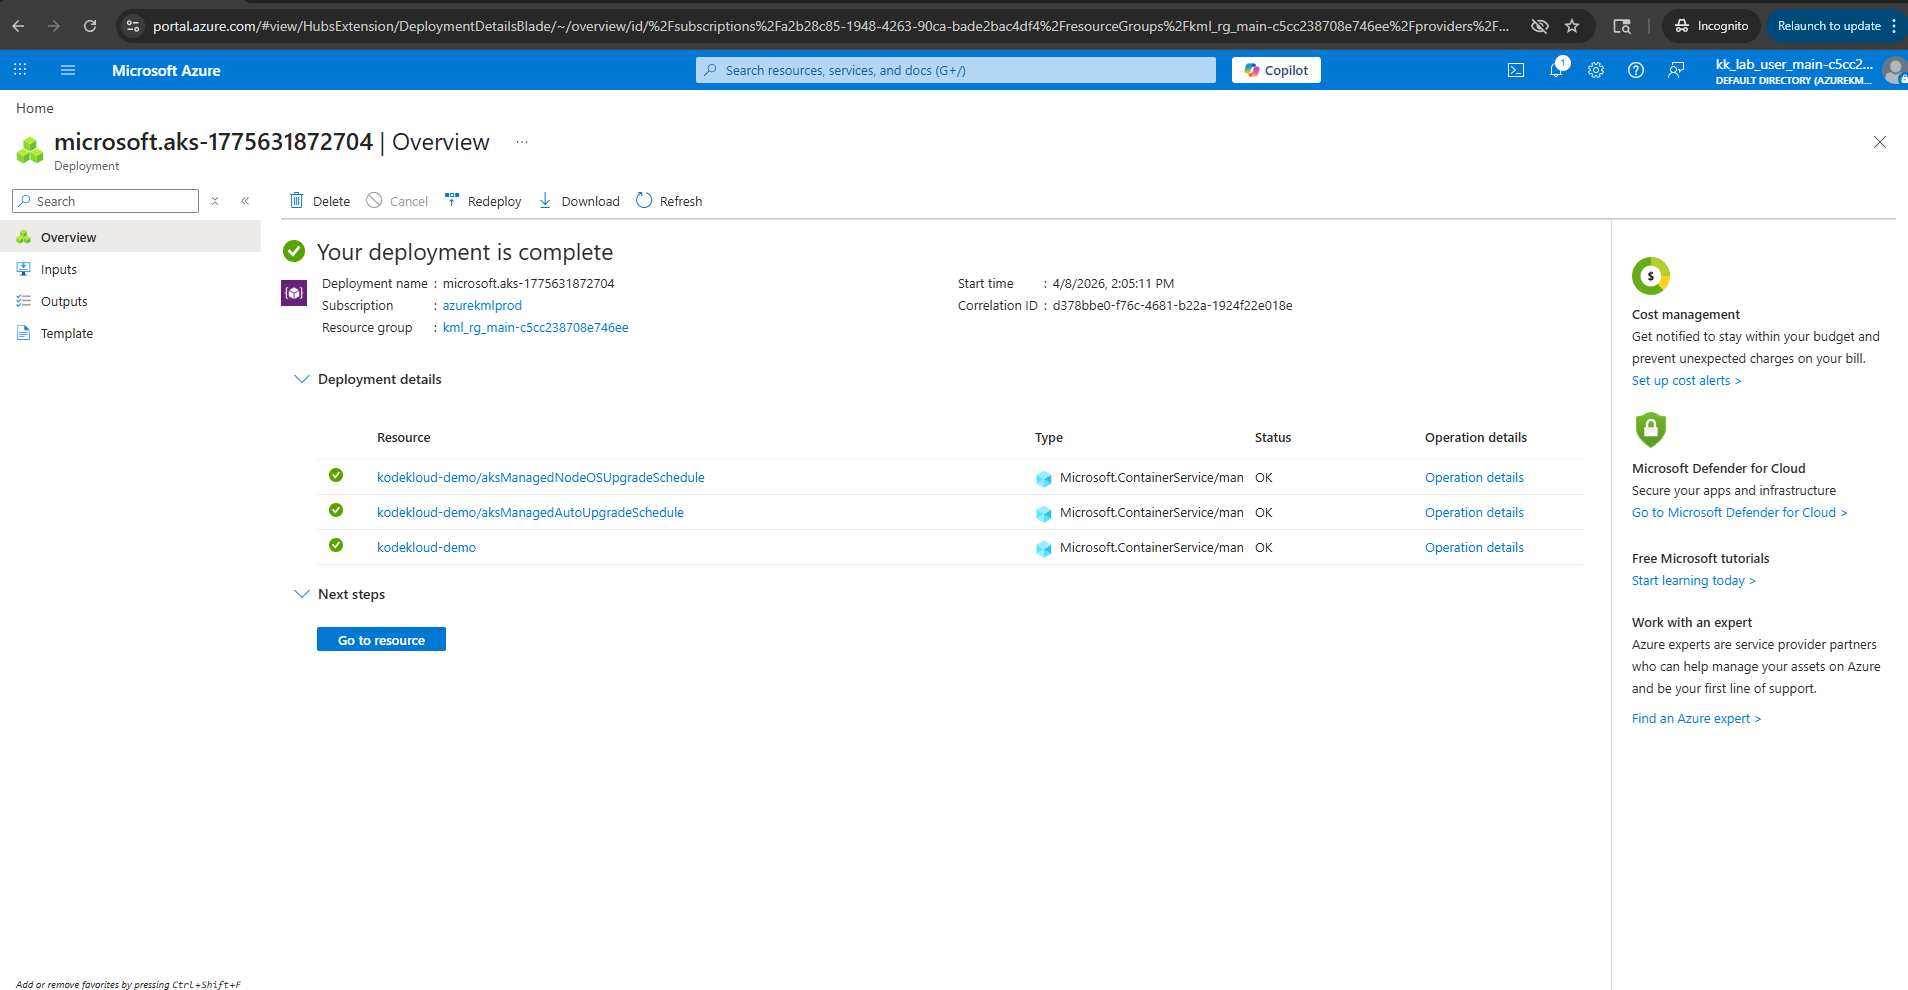Open the kodekloud-demo resource link
Screen dimensions: 1908x990
pos(426,548)
